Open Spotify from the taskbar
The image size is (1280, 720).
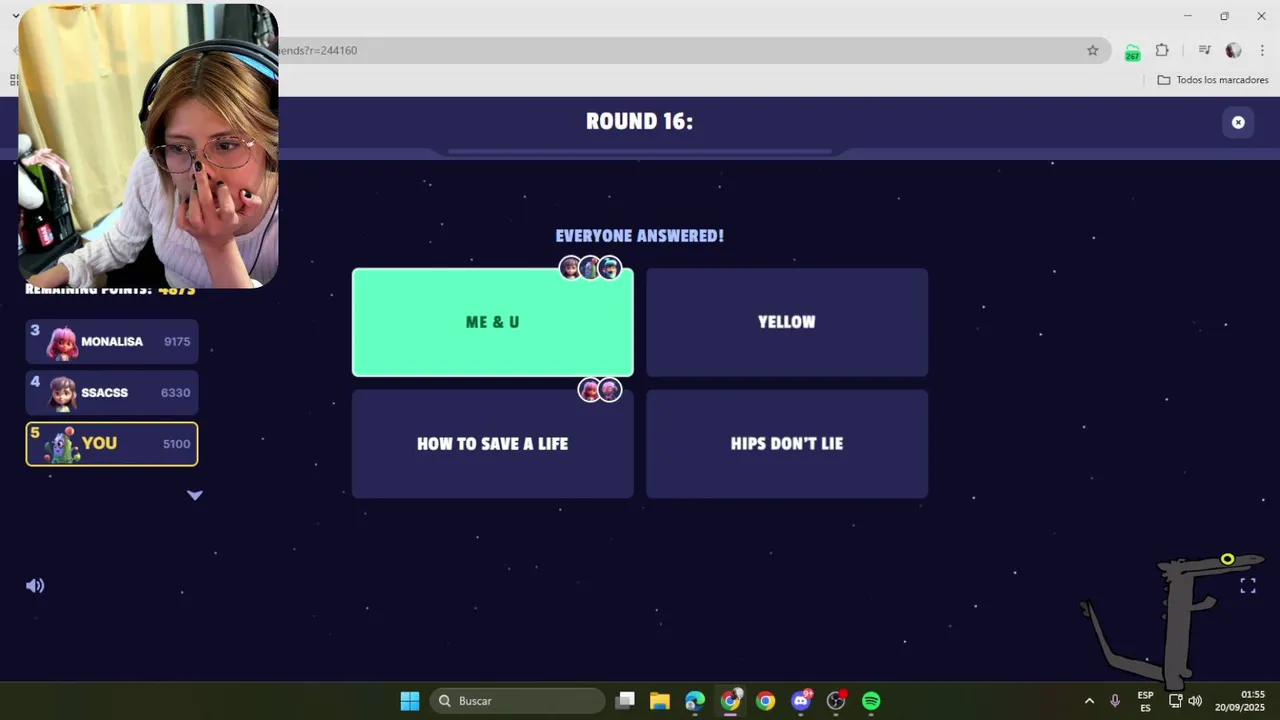pyautogui.click(x=871, y=701)
